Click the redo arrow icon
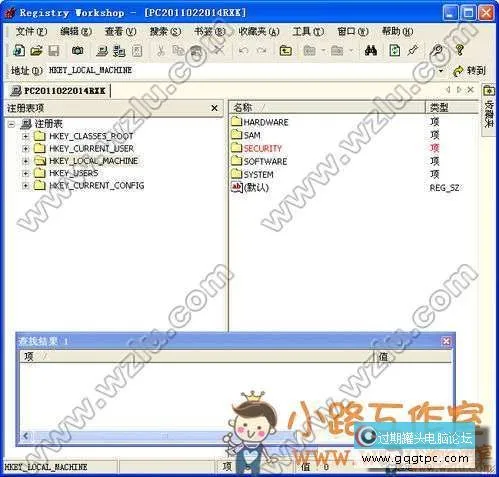Viewport: 499px width, 477px height. click(x=262, y=51)
